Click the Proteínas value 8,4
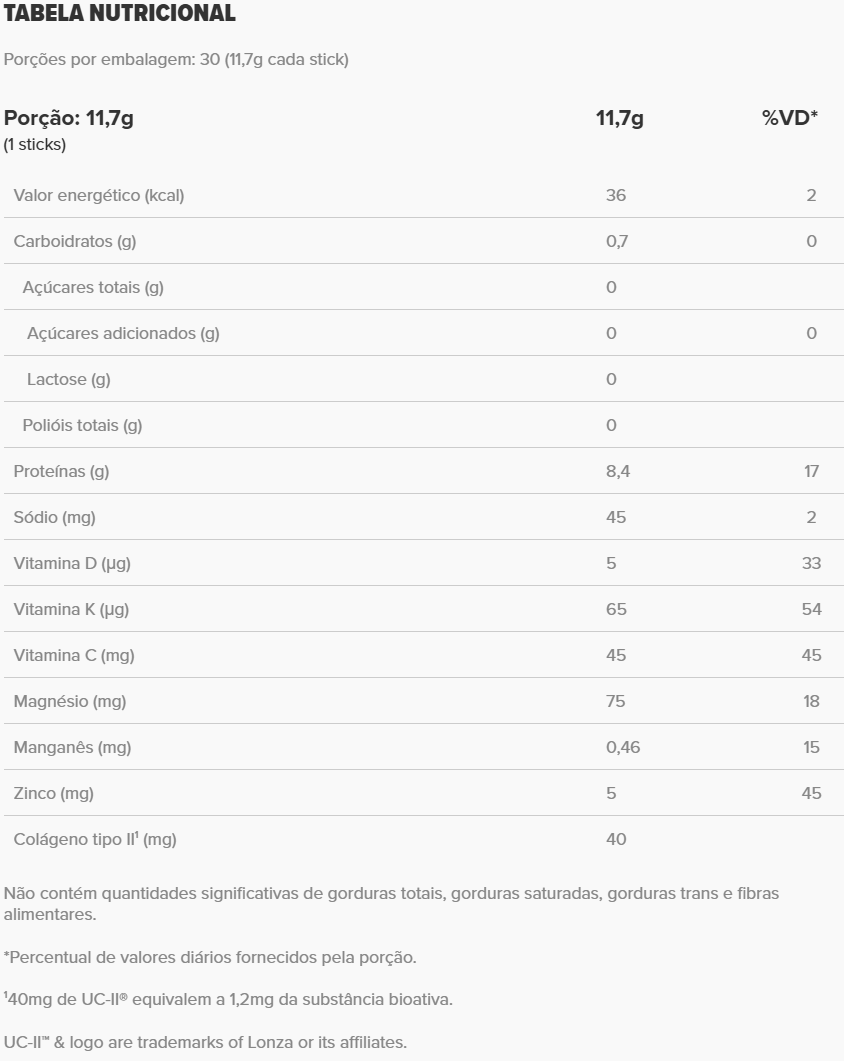Image resolution: width=844 pixels, height=1061 pixels. click(x=618, y=471)
